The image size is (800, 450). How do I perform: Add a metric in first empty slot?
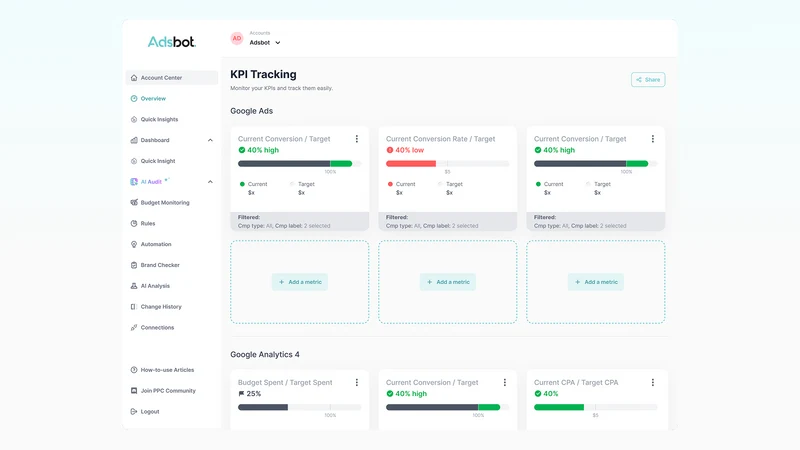[x=299, y=282]
